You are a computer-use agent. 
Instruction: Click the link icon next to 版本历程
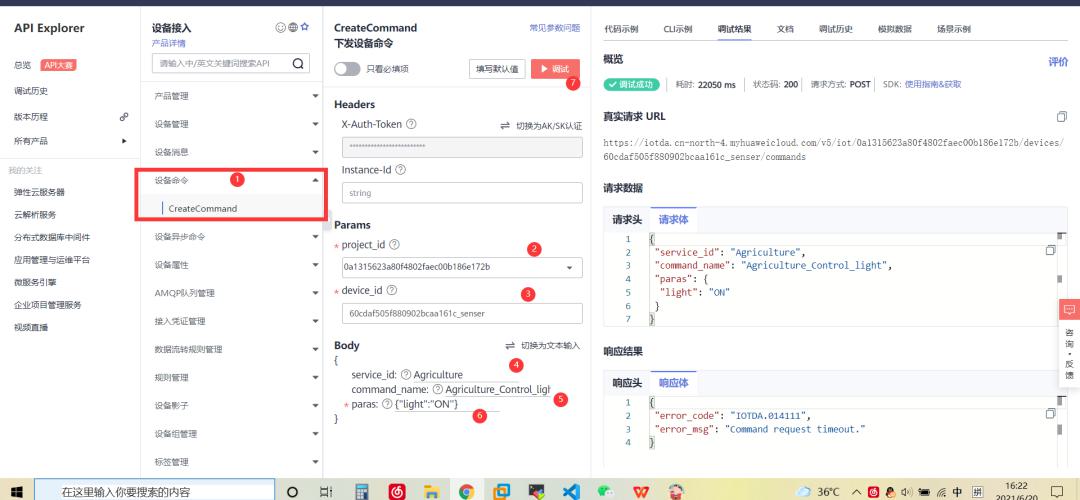coord(124,117)
